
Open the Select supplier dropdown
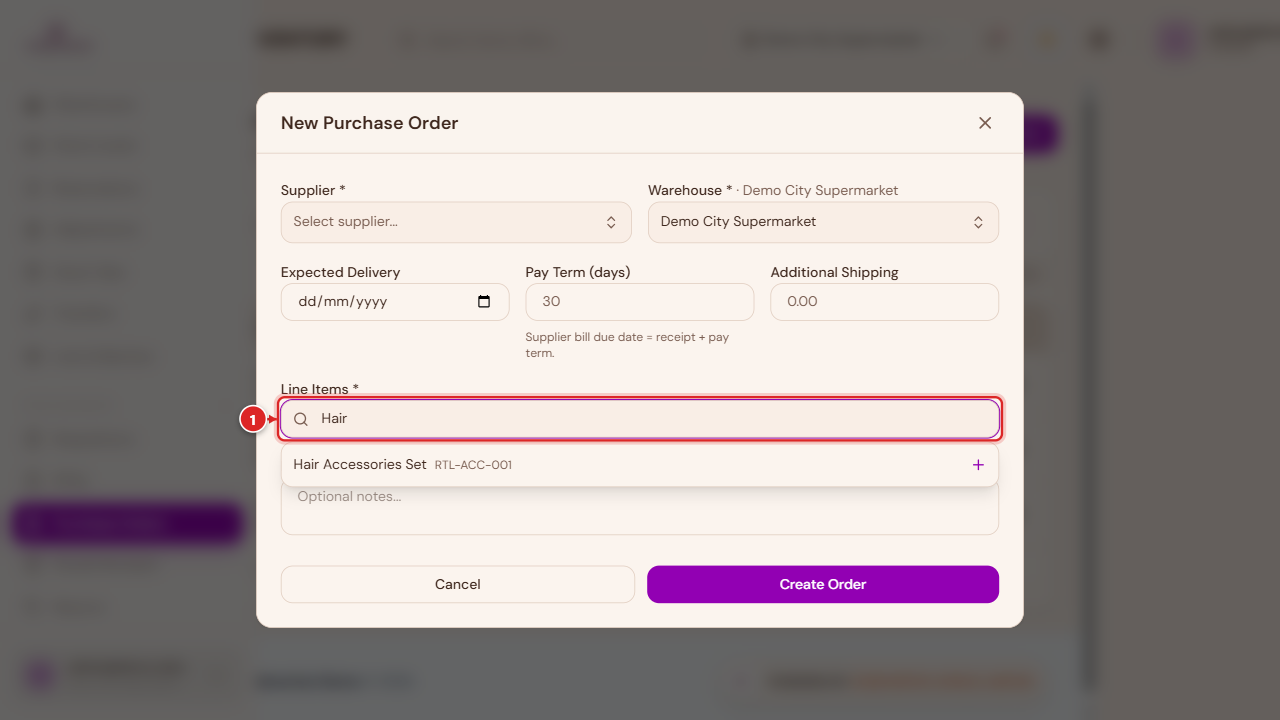456,222
